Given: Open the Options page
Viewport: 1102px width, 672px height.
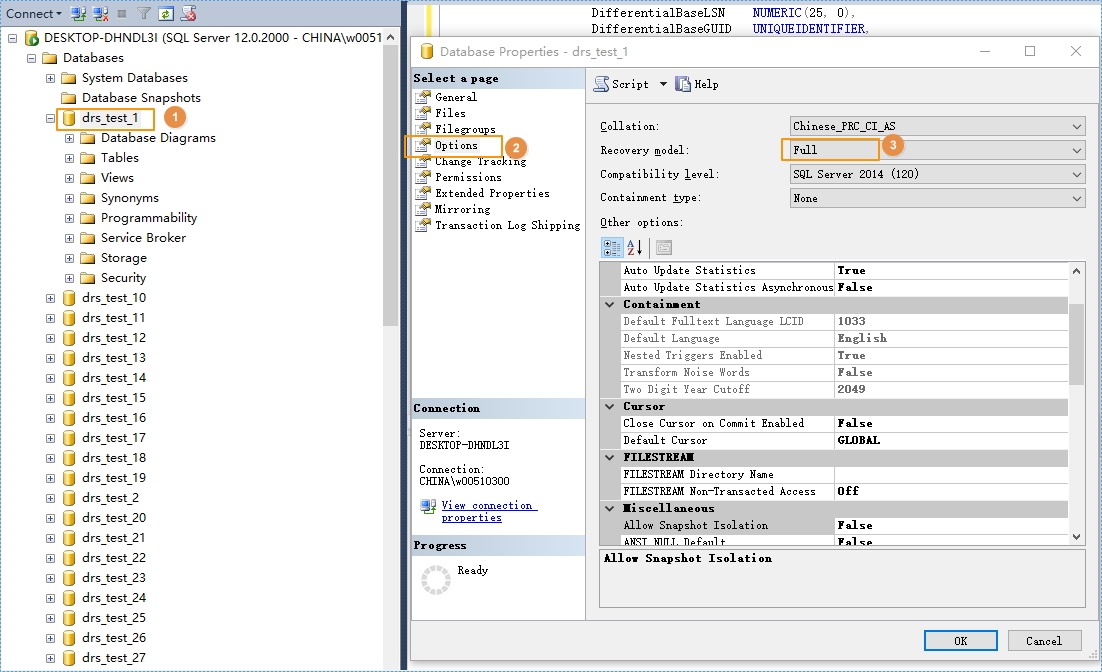Looking at the screenshot, I should pos(455,146).
